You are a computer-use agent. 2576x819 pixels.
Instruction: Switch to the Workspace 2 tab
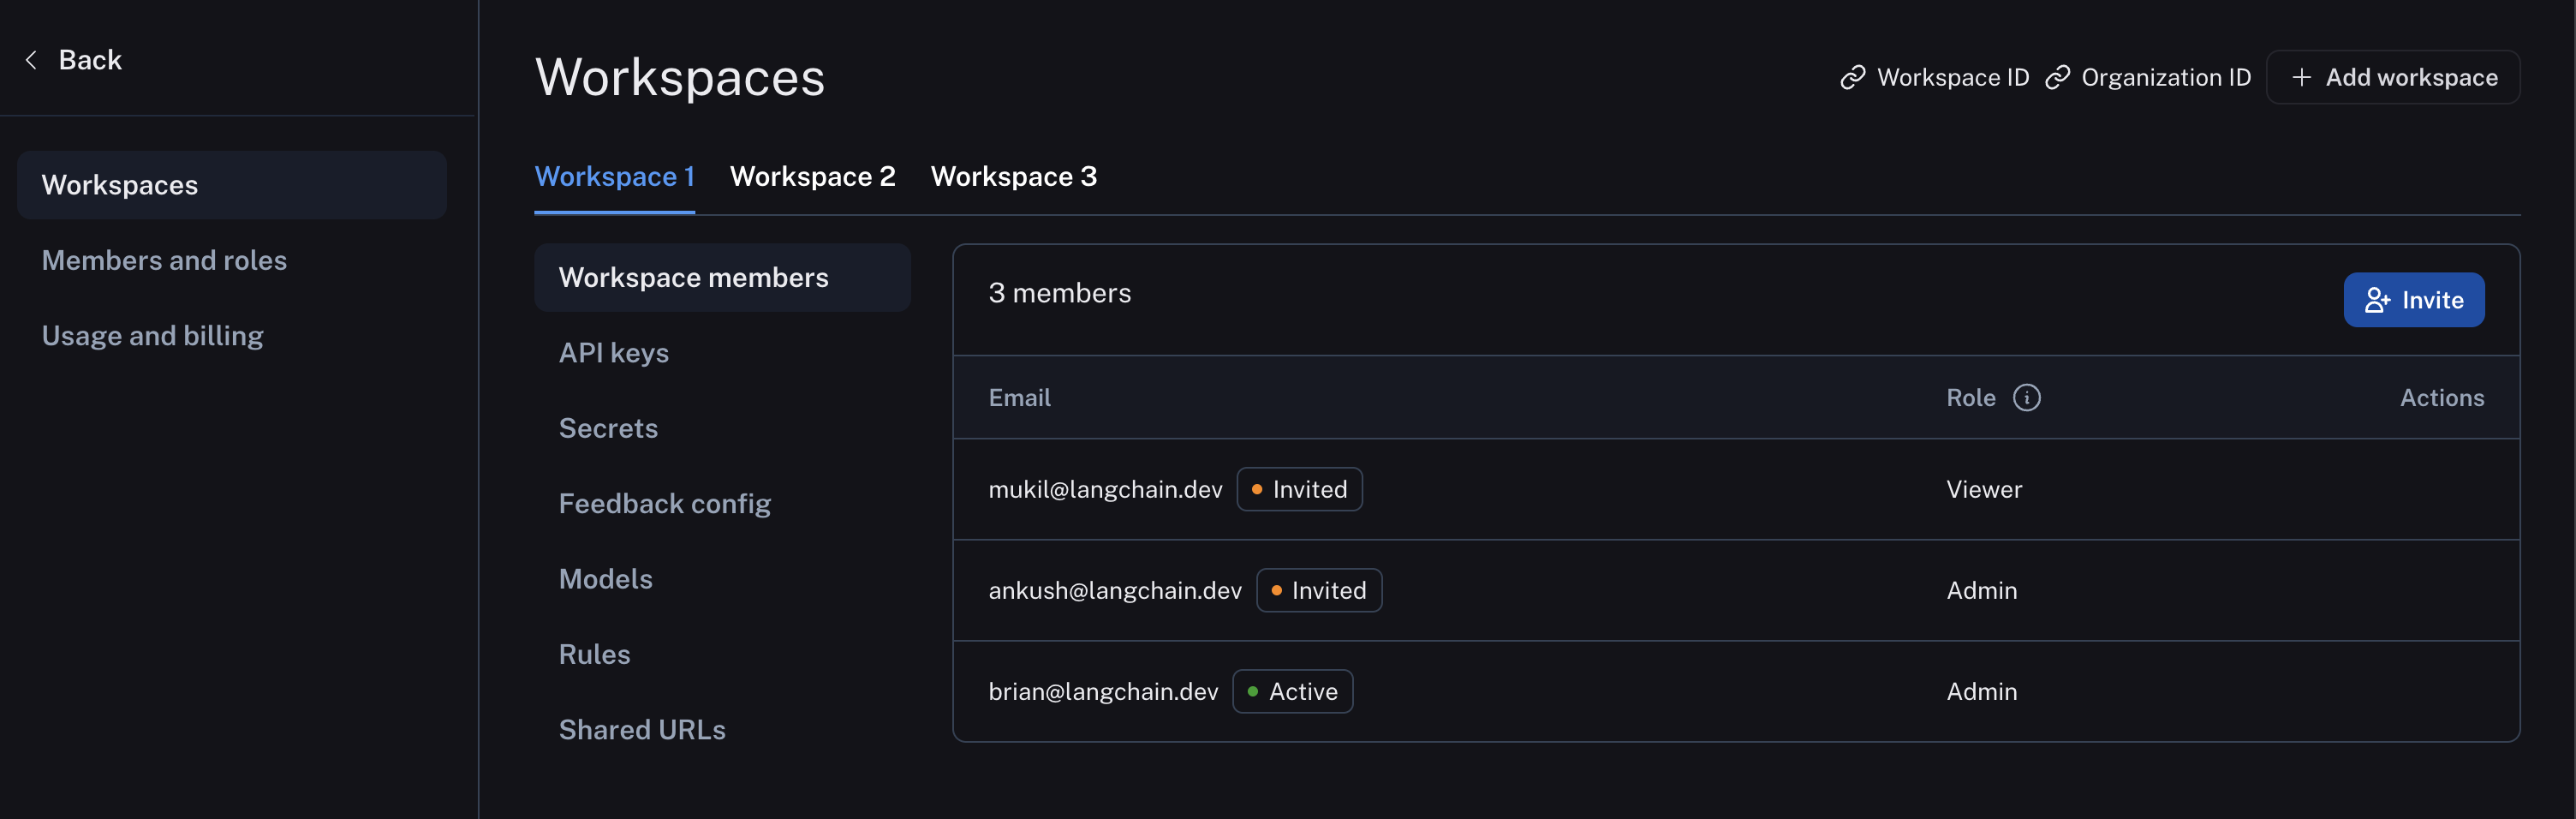813,176
